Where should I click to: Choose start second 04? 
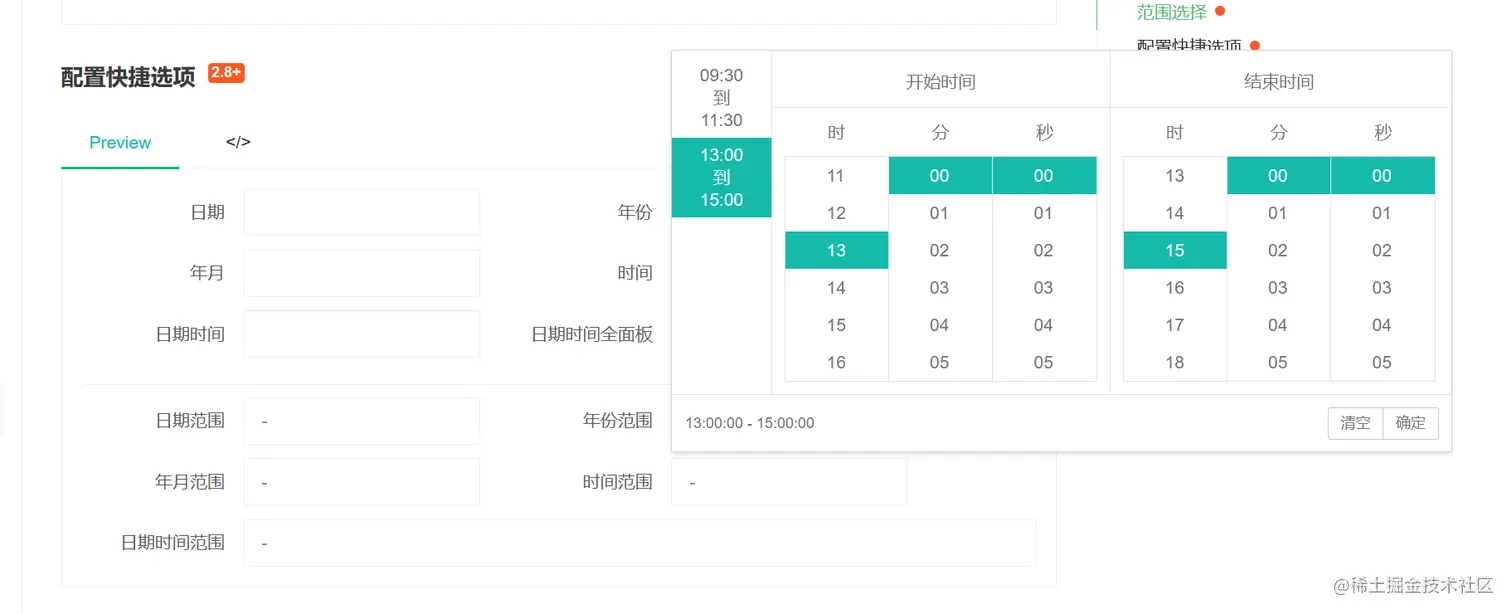point(1044,325)
